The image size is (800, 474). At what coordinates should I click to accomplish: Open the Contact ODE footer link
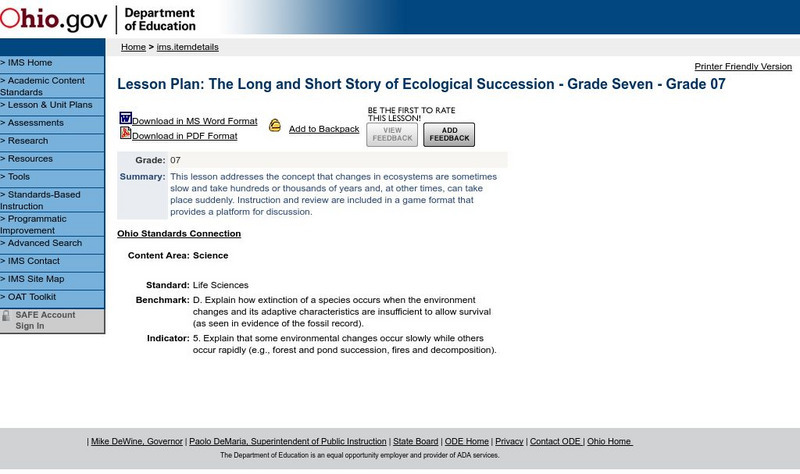point(555,441)
